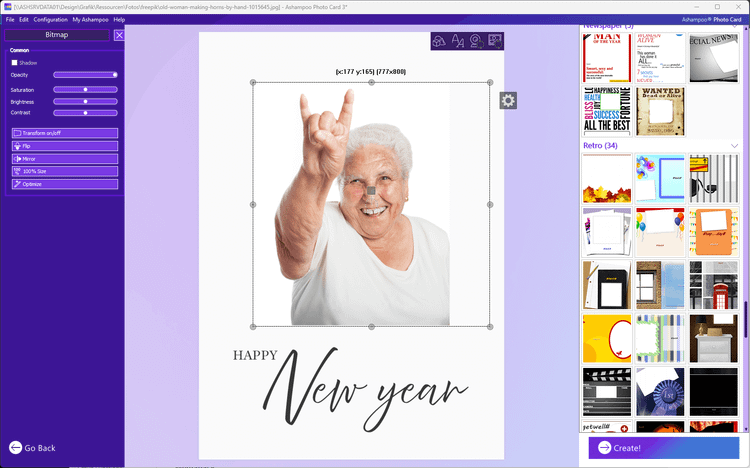750x468 pixels.
Task: Open the Configuration menu
Action: (50, 19)
